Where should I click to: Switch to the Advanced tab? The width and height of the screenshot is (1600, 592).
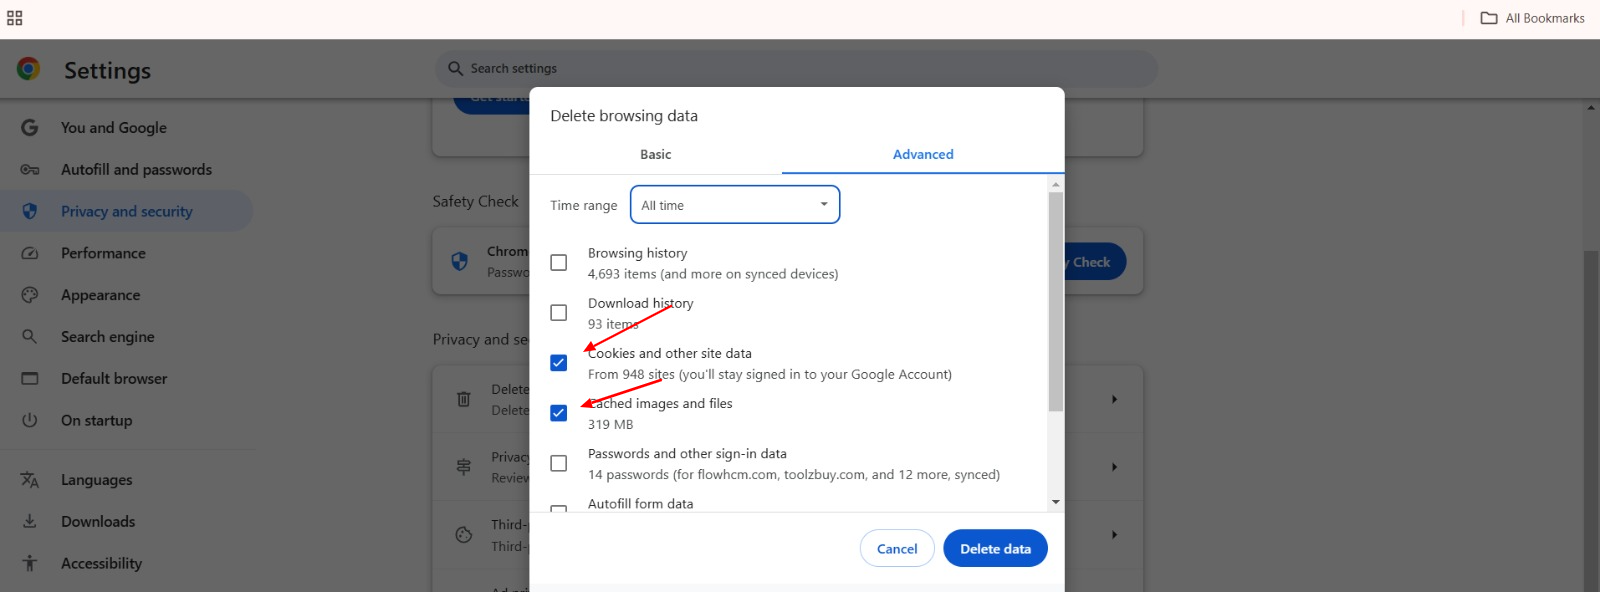[923, 154]
